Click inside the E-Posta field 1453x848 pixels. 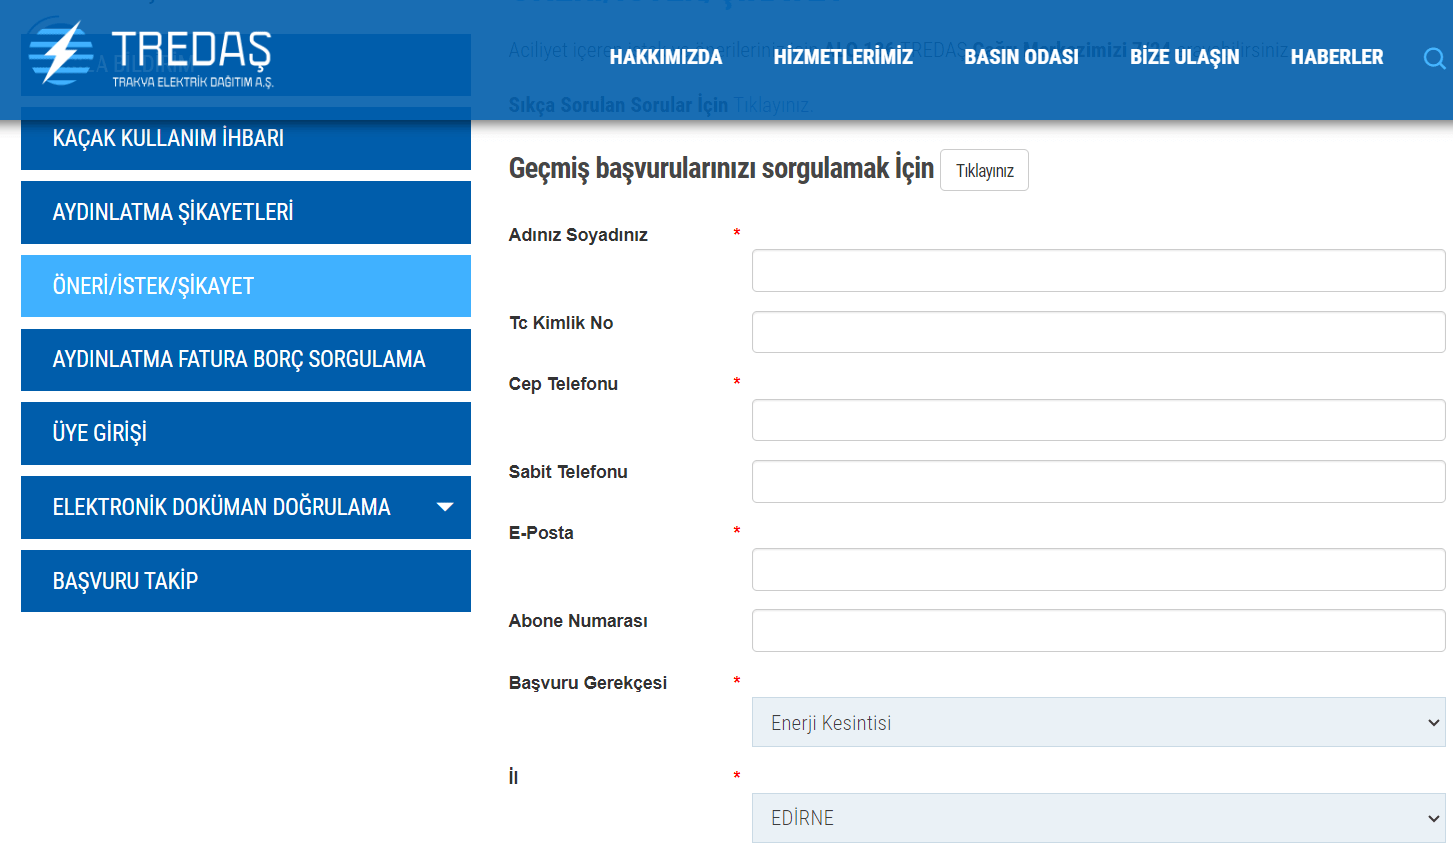coord(1097,569)
